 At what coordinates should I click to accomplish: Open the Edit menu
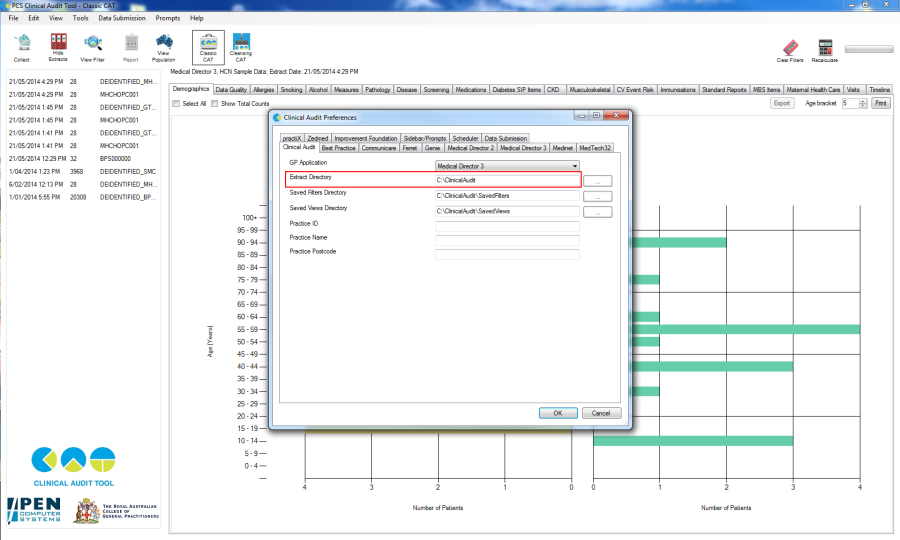coord(34,18)
